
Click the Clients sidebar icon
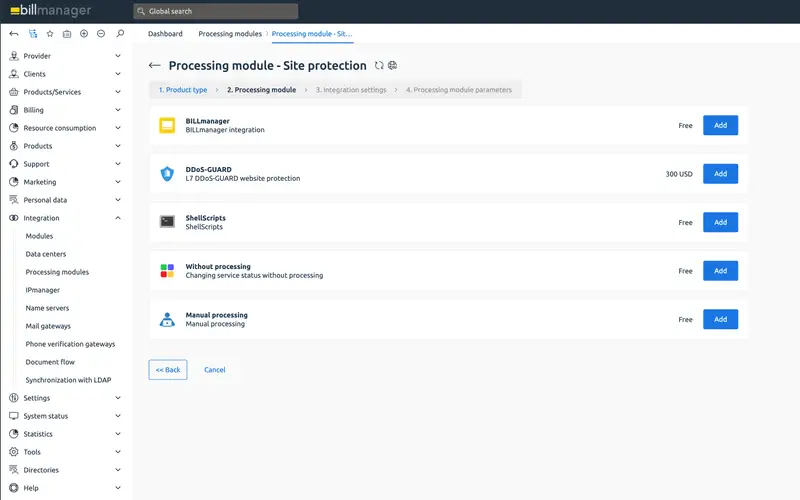[14, 74]
